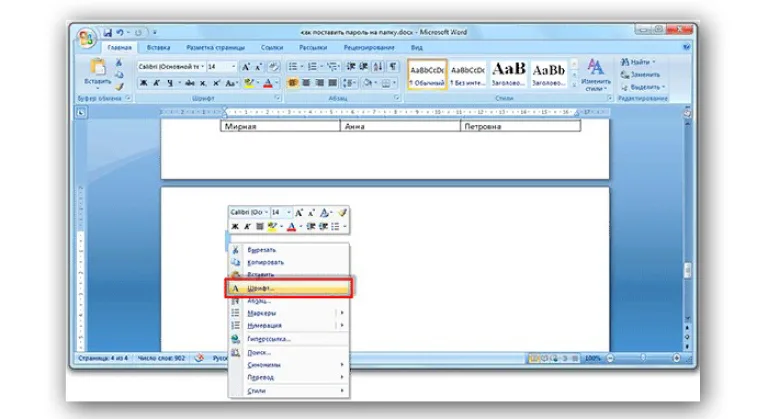Switch to the Вид ribbon tab
Screen dimensions: 768x419
[x=417, y=48]
